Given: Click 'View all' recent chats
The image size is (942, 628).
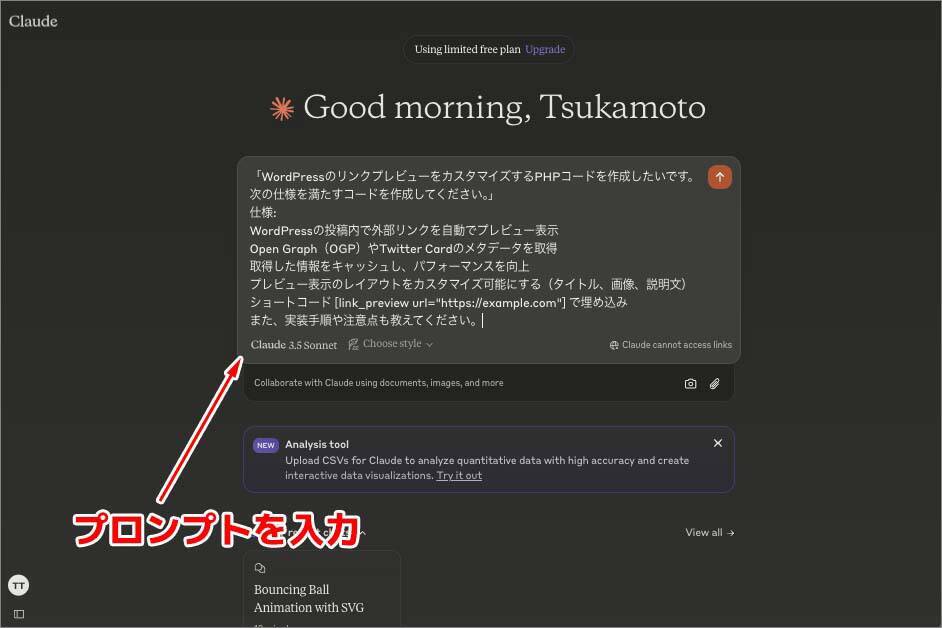Looking at the screenshot, I should (x=709, y=533).
